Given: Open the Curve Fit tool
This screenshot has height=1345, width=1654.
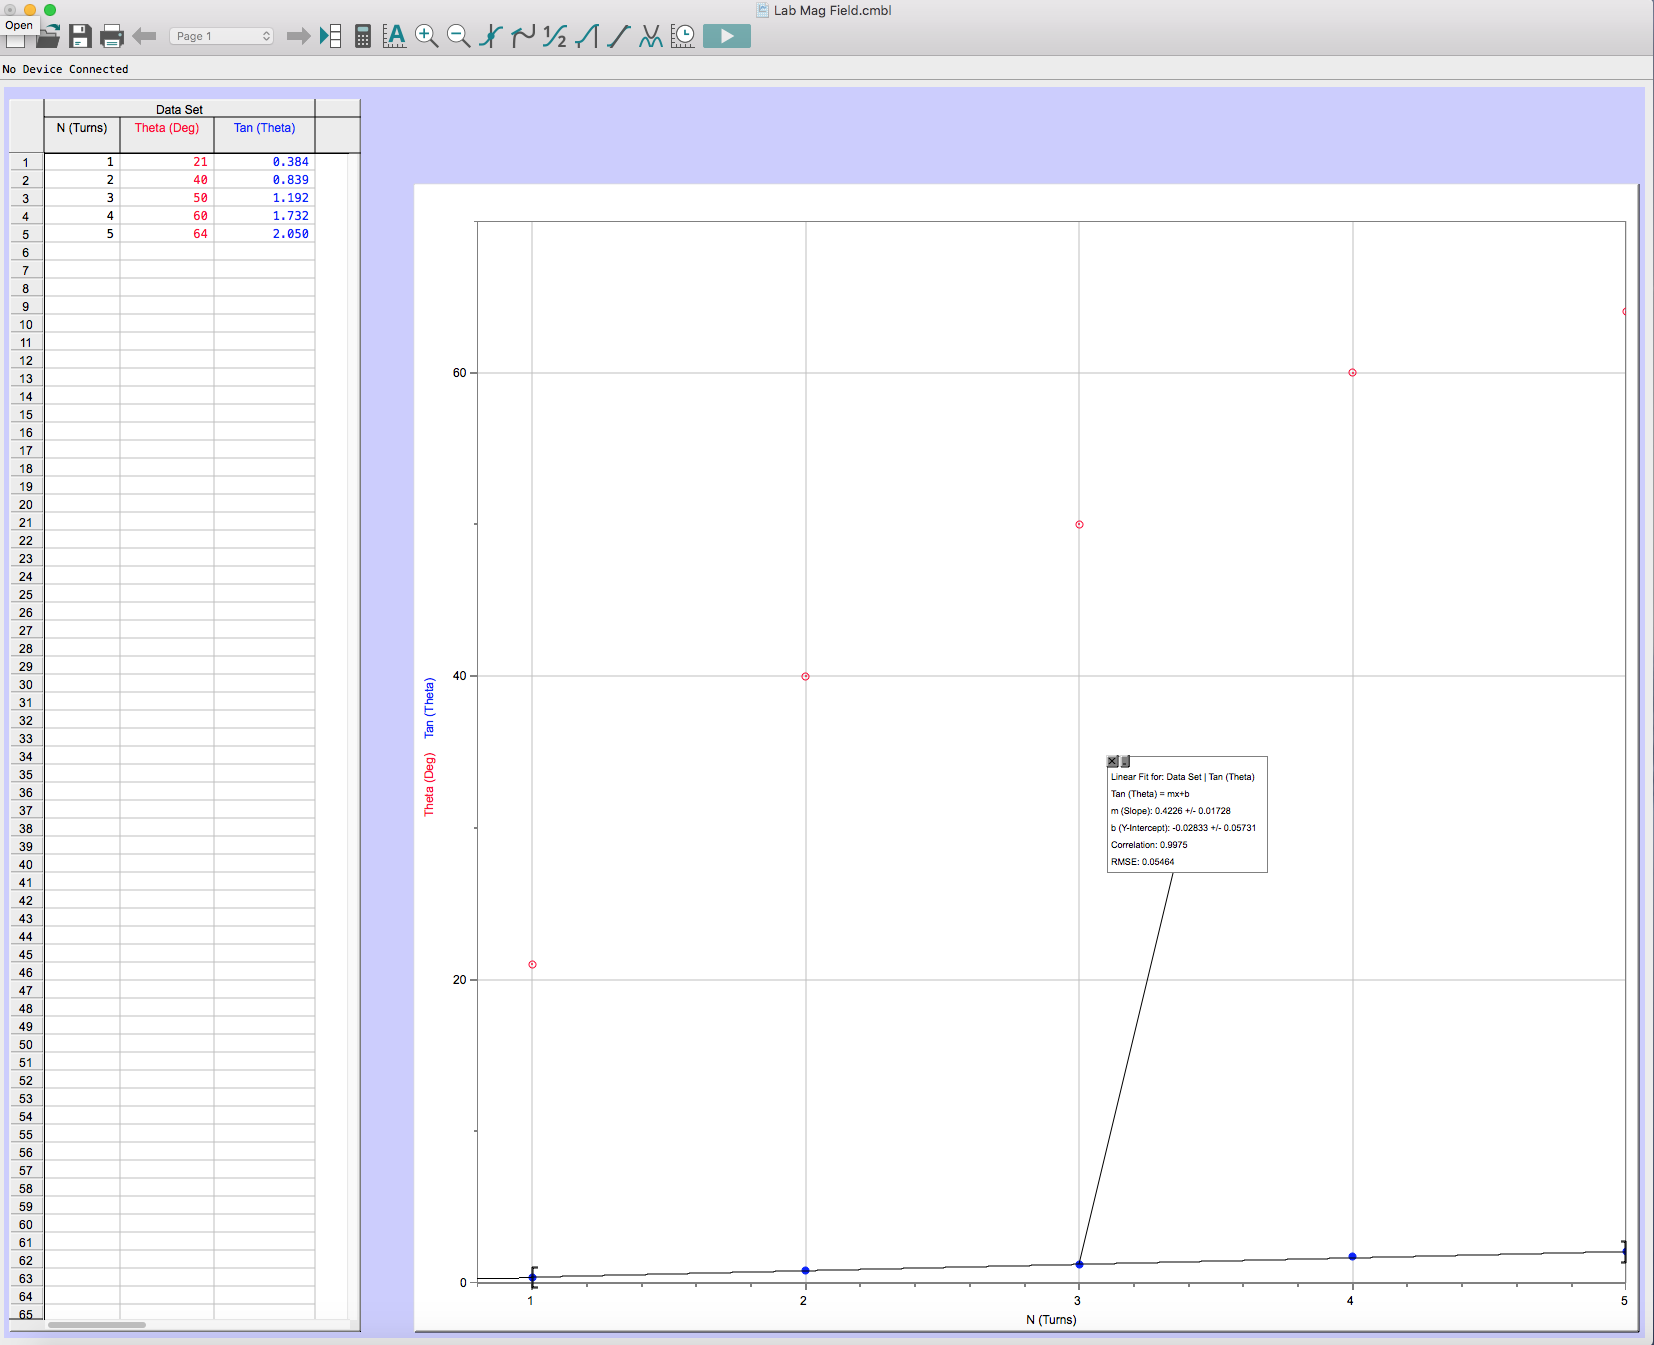Looking at the screenshot, I should click(651, 37).
